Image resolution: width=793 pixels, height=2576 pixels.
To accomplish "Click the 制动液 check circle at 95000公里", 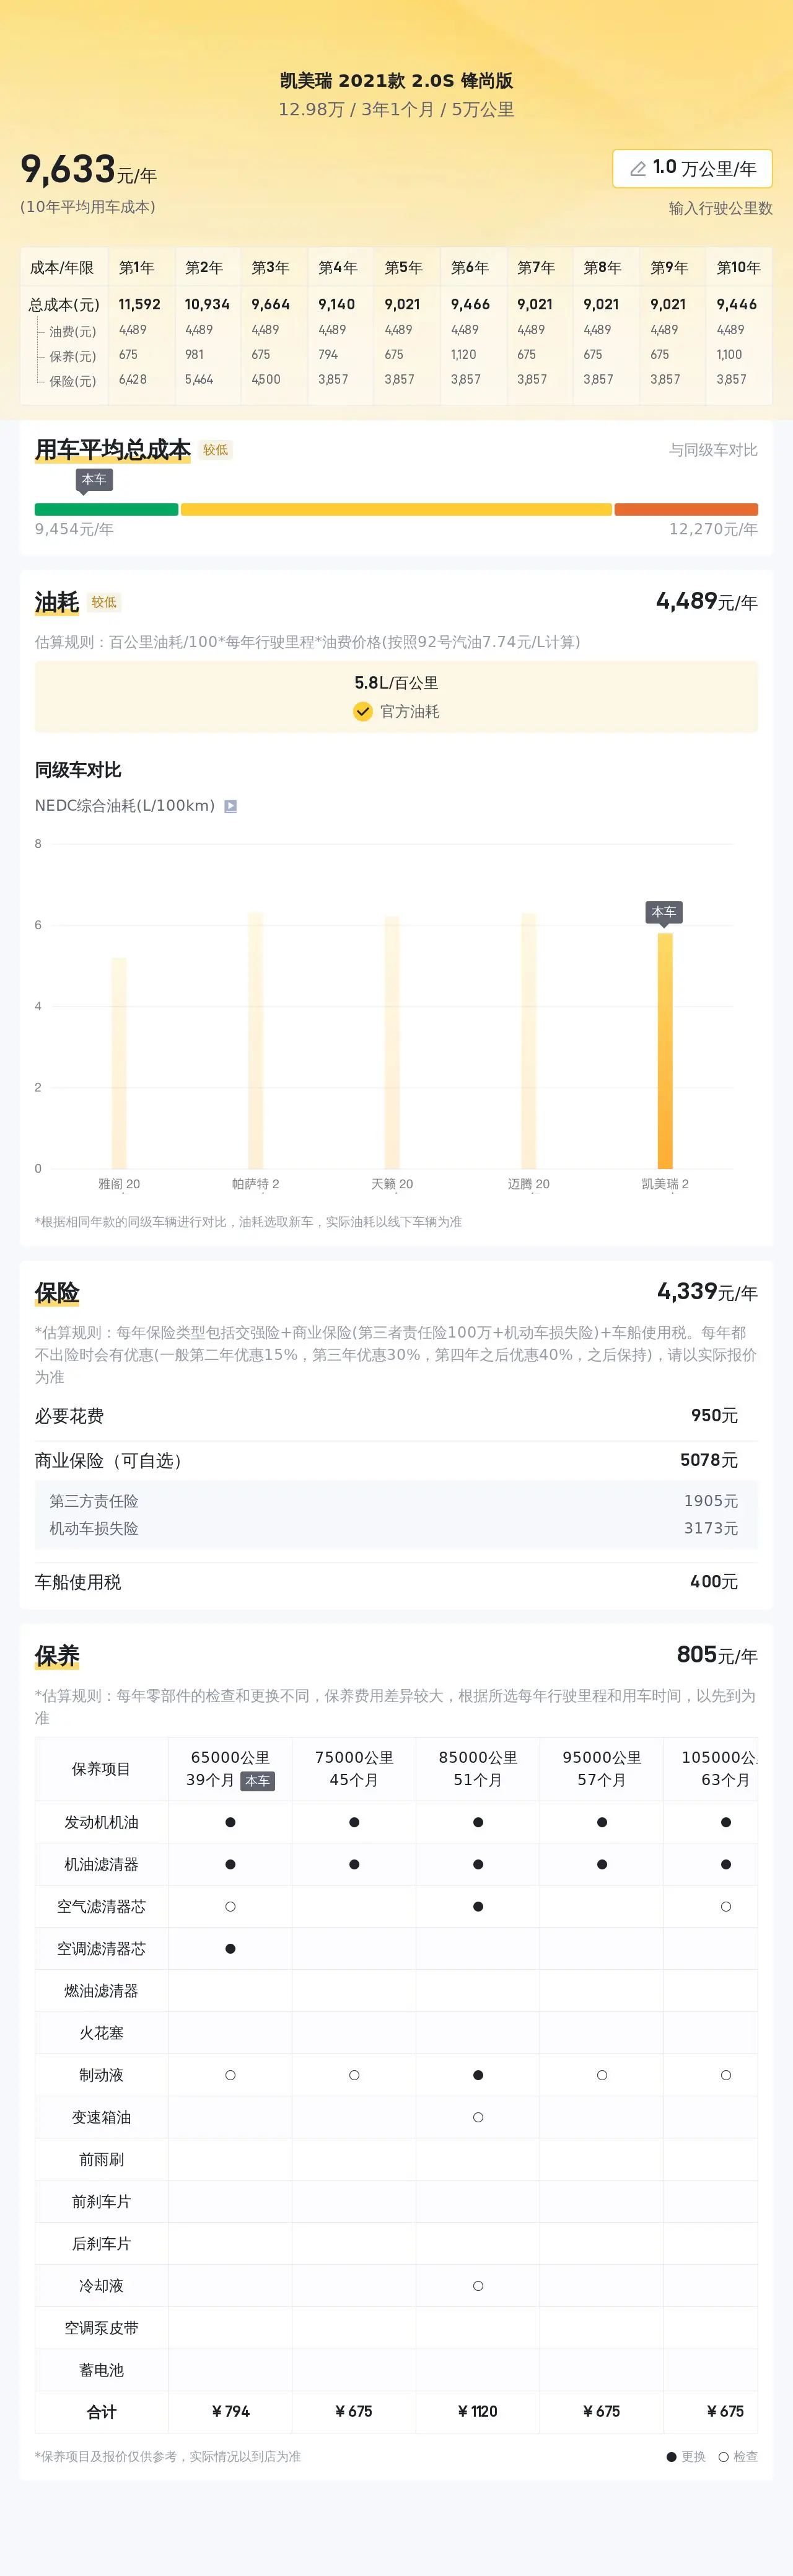I will [602, 2075].
